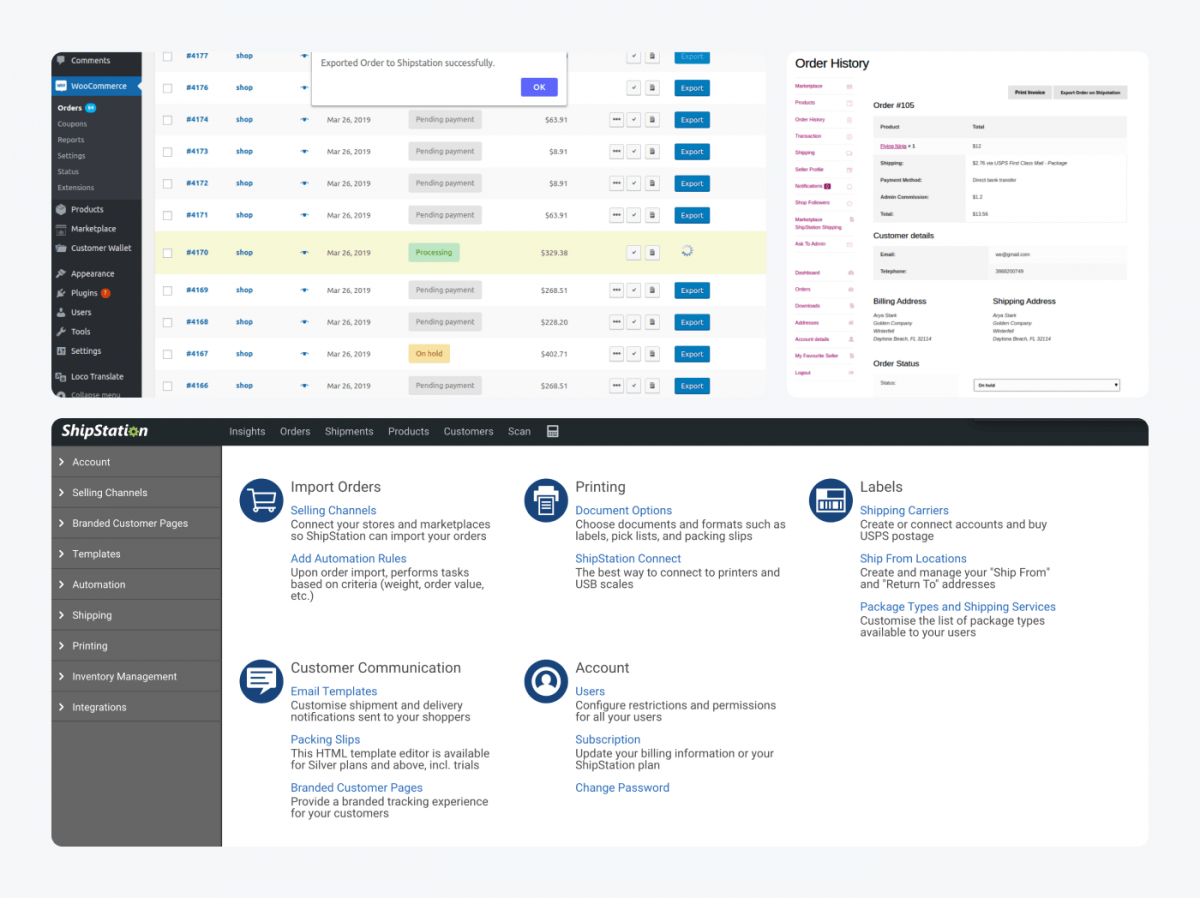Click Print Invoice button in Order History
Image resolution: width=1200 pixels, height=898 pixels.
coord(1030,92)
